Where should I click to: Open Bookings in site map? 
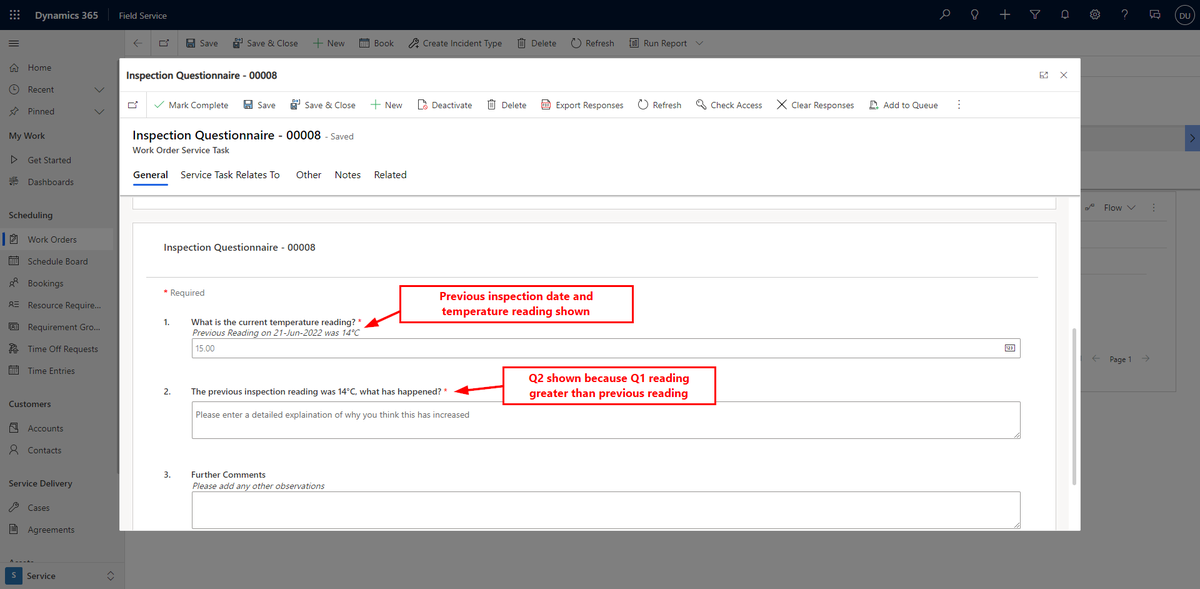(46, 283)
